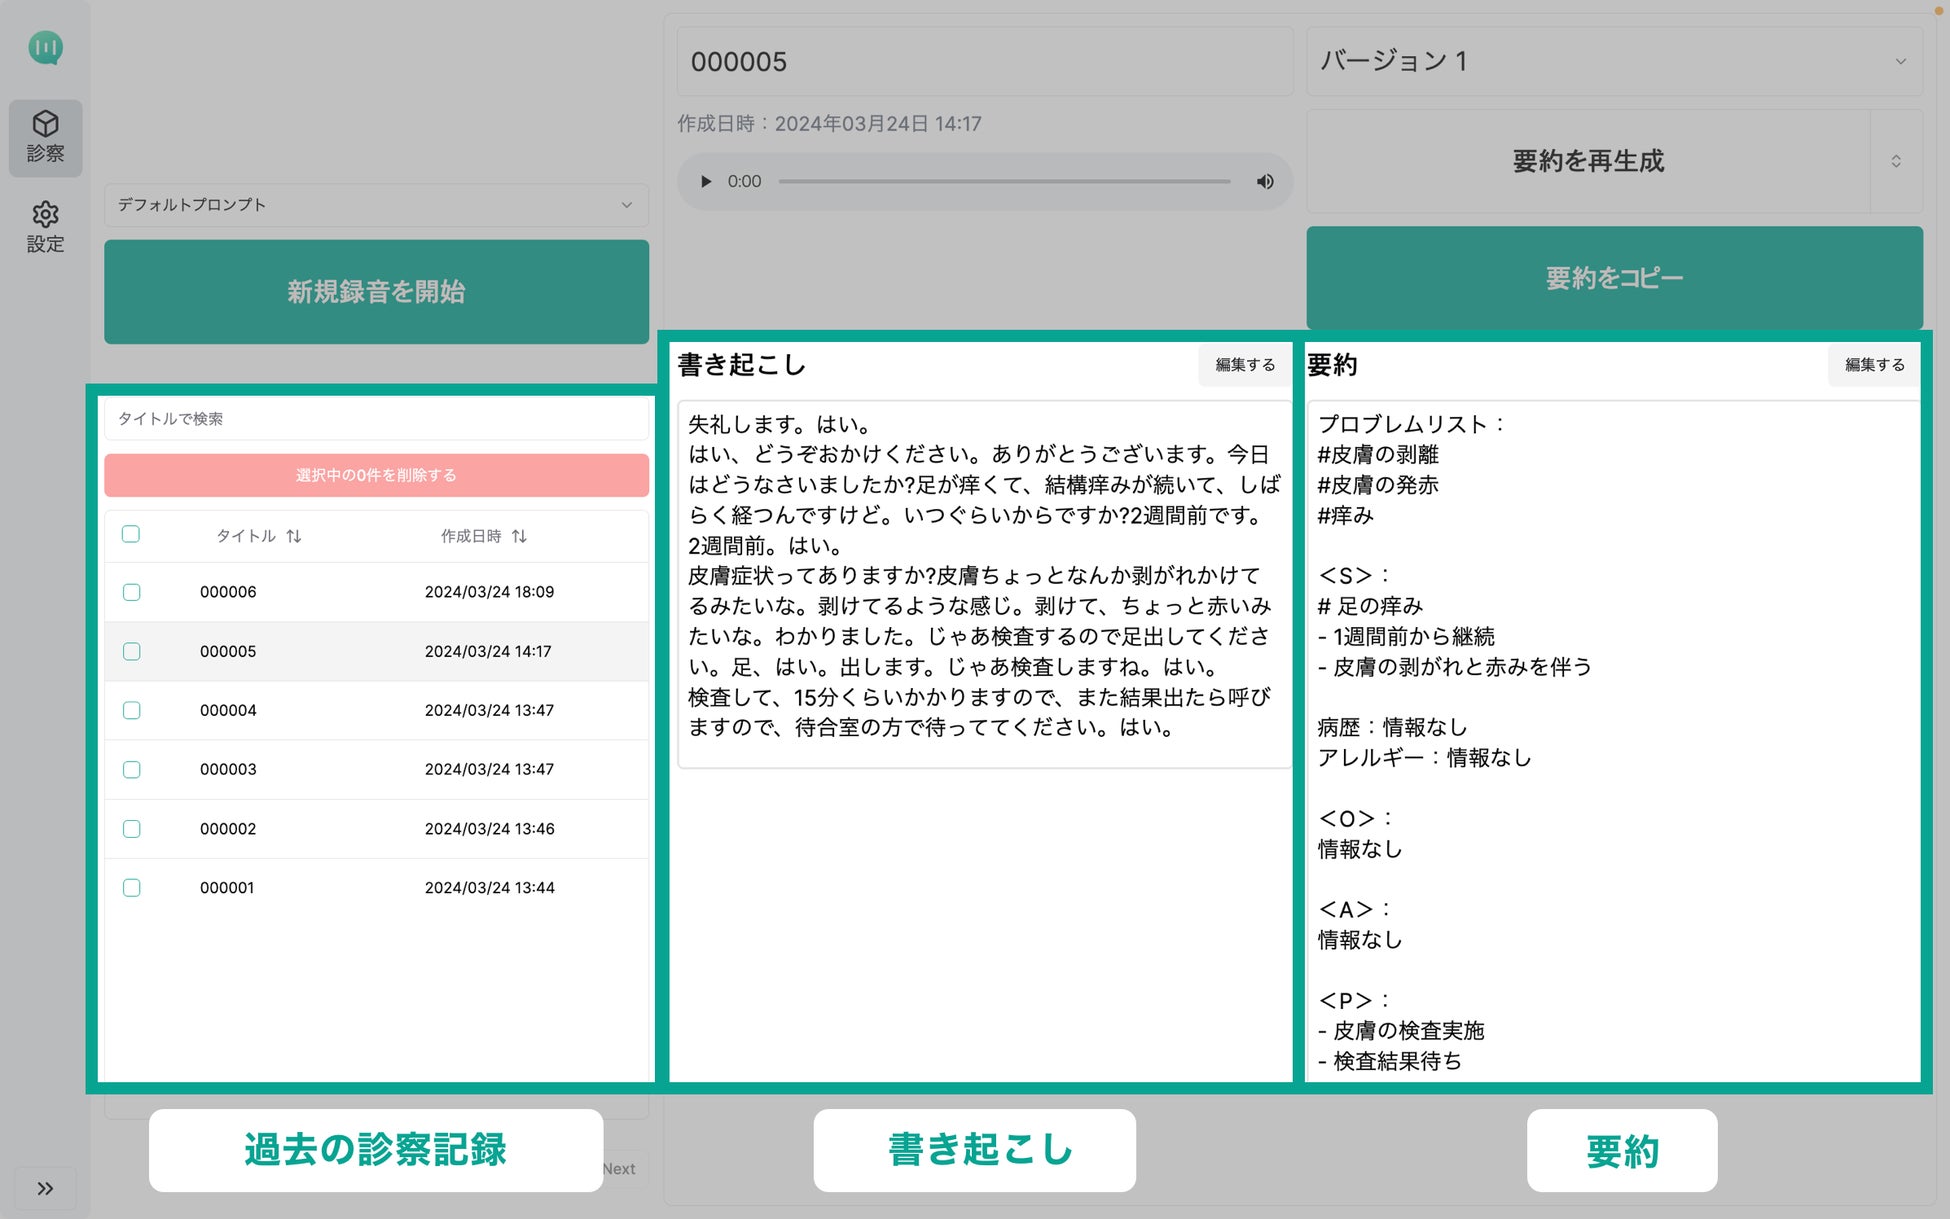
Task: Check the box for record 000003
Action: tap(131, 769)
